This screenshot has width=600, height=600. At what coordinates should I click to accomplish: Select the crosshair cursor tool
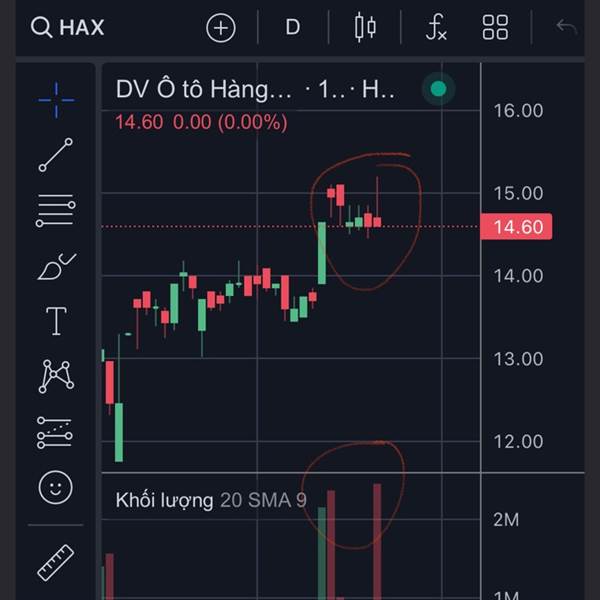point(56,100)
